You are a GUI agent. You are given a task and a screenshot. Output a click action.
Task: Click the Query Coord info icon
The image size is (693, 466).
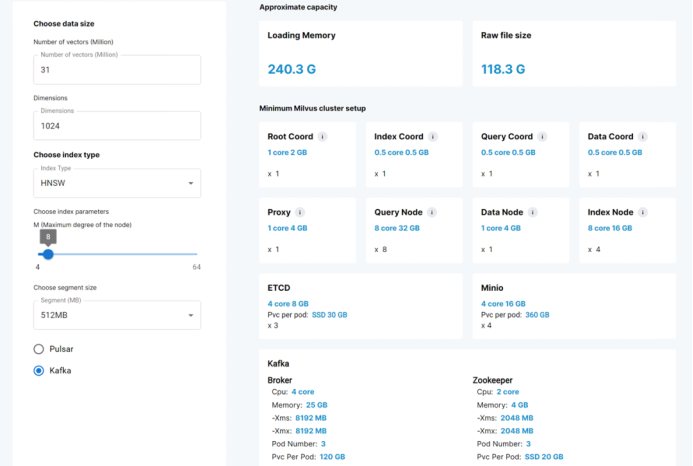pos(542,137)
